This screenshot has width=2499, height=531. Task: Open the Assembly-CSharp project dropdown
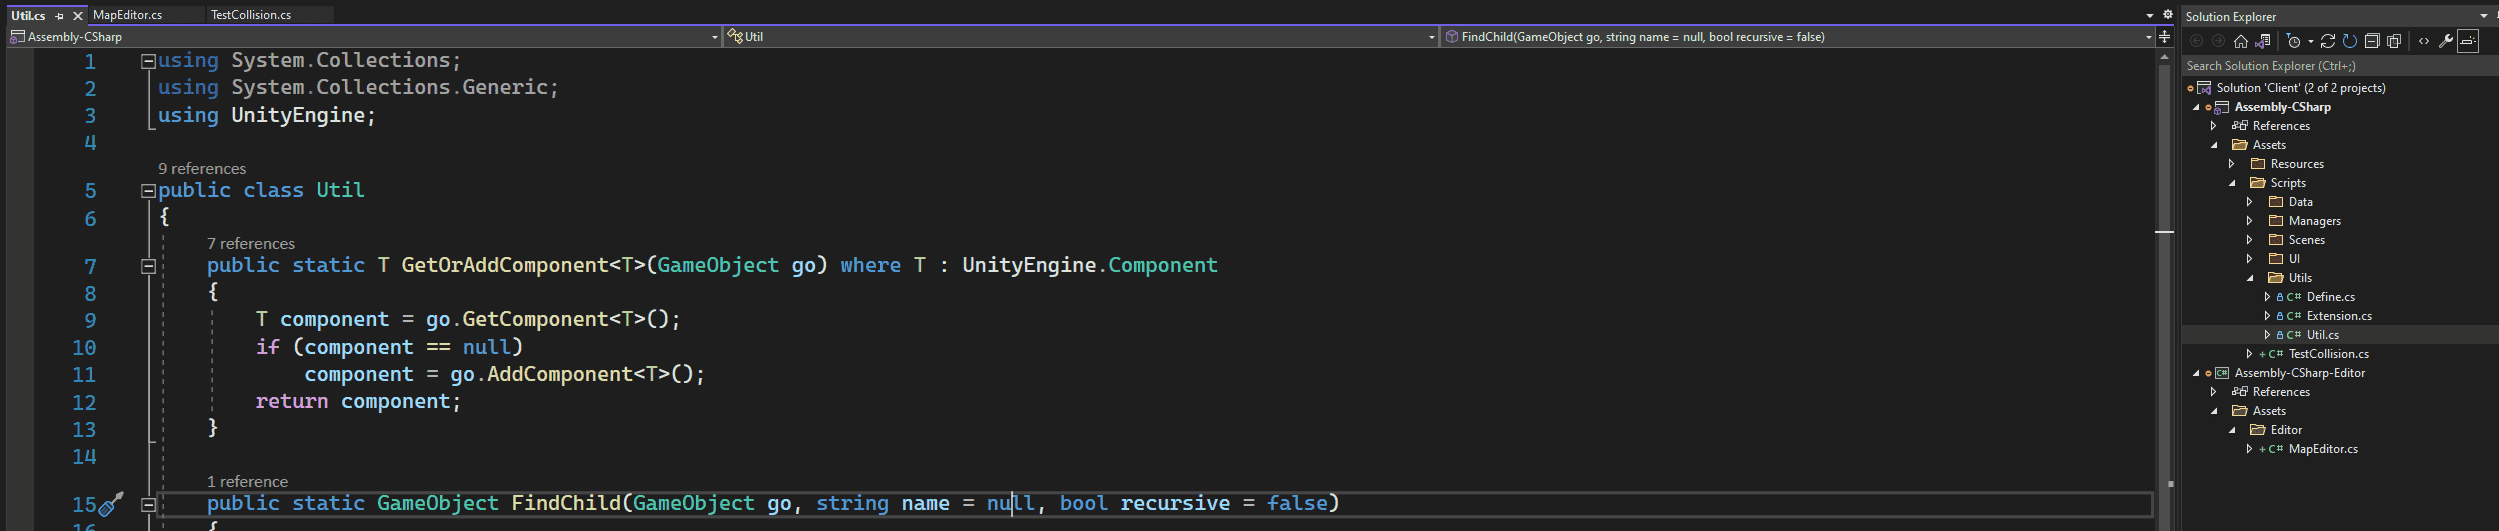pyautogui.click(x=715, y=37)
